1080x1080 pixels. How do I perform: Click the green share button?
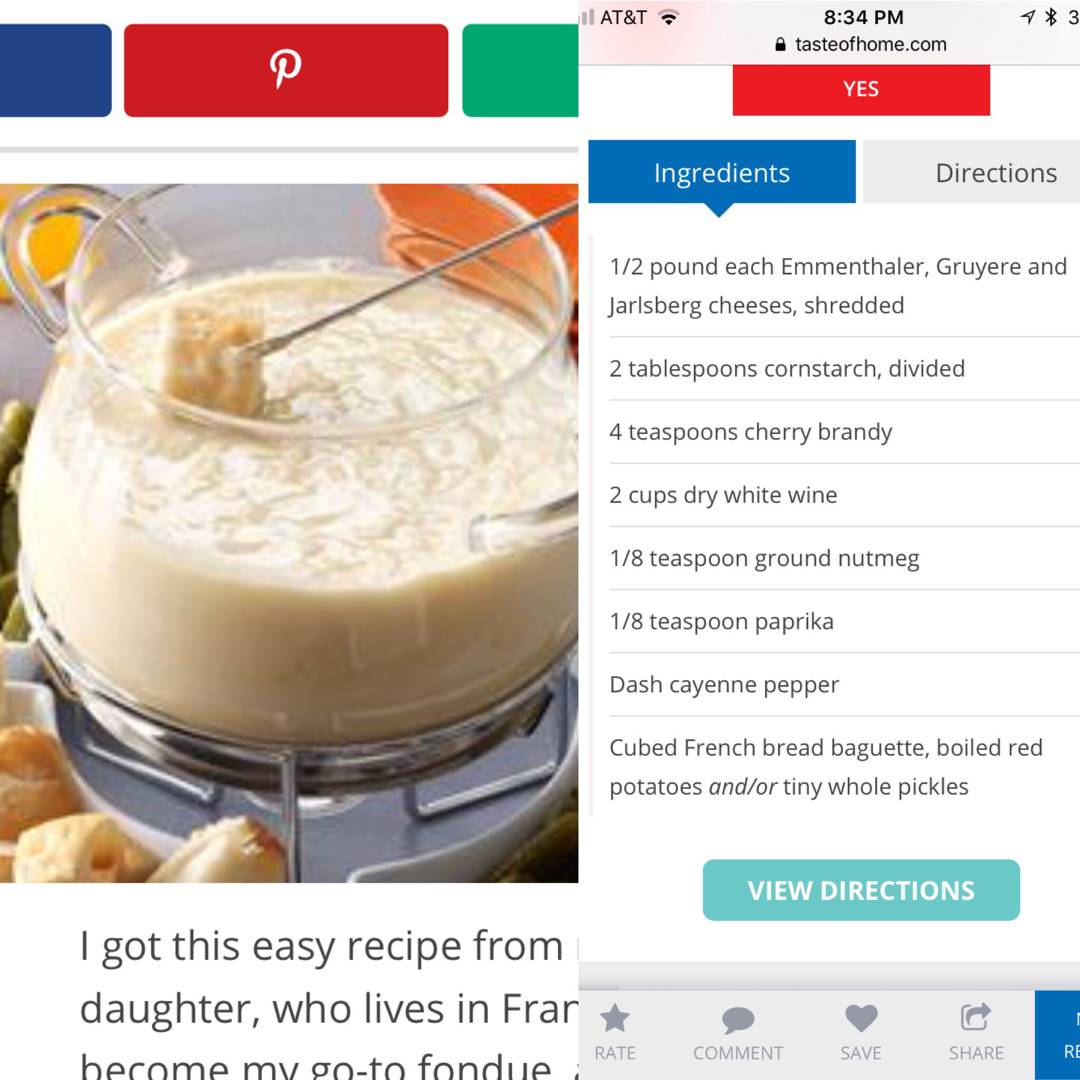tap(520, 70)
